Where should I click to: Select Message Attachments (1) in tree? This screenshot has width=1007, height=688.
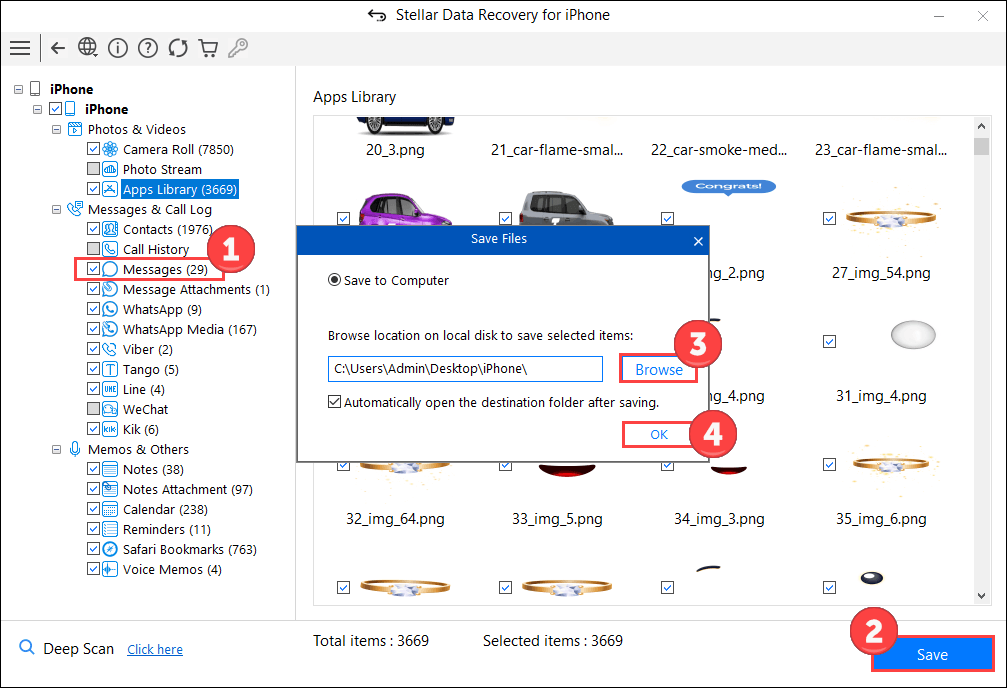[196, 290]
